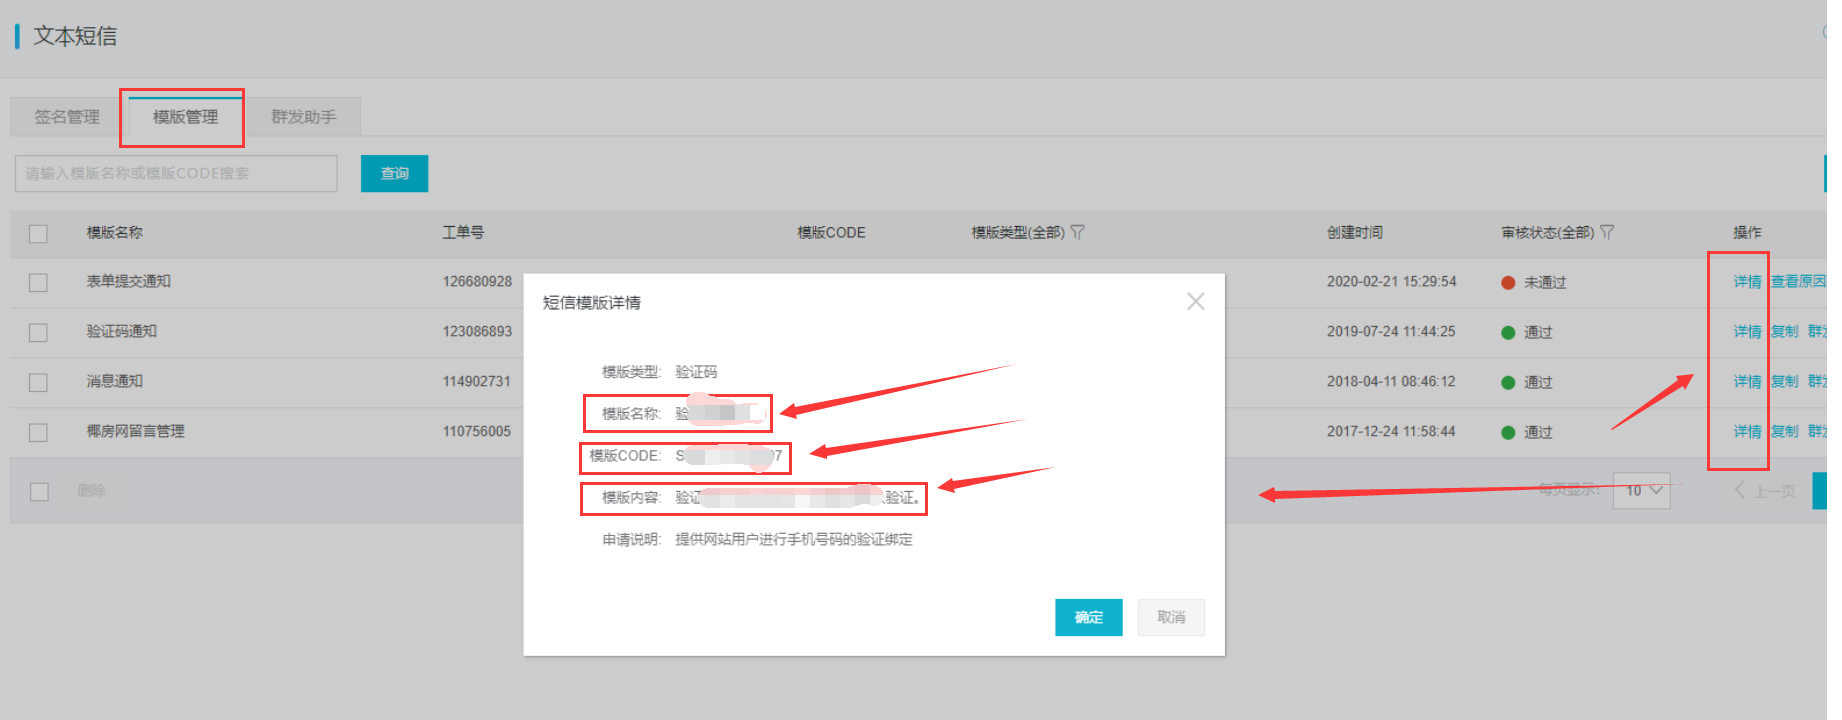Viewport: 1842px width, 720px height.
Task: Open the page size dropdown showing 10
Action: click(1641, 490)
